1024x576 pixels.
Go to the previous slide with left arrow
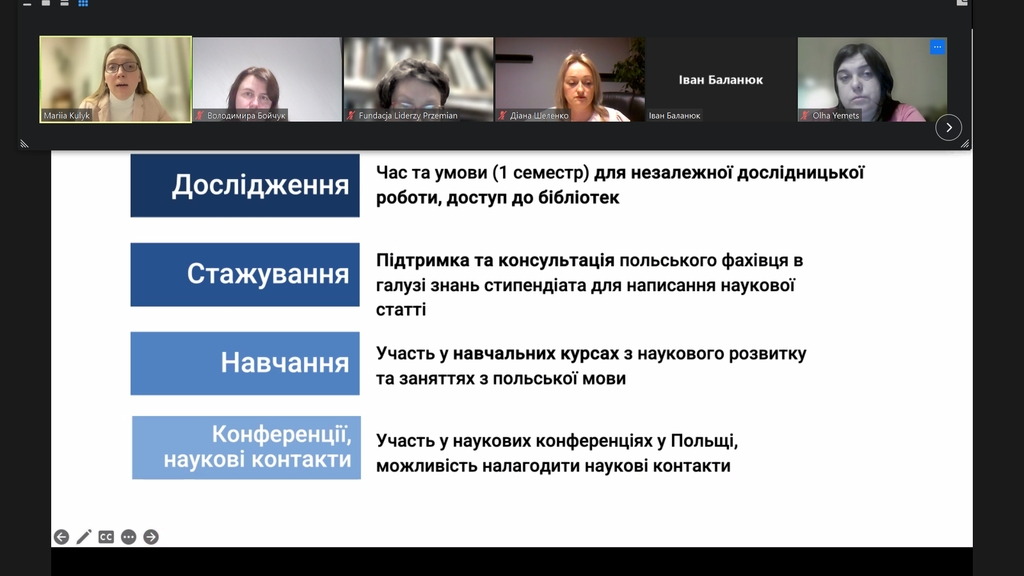click(x=61, y=537)
